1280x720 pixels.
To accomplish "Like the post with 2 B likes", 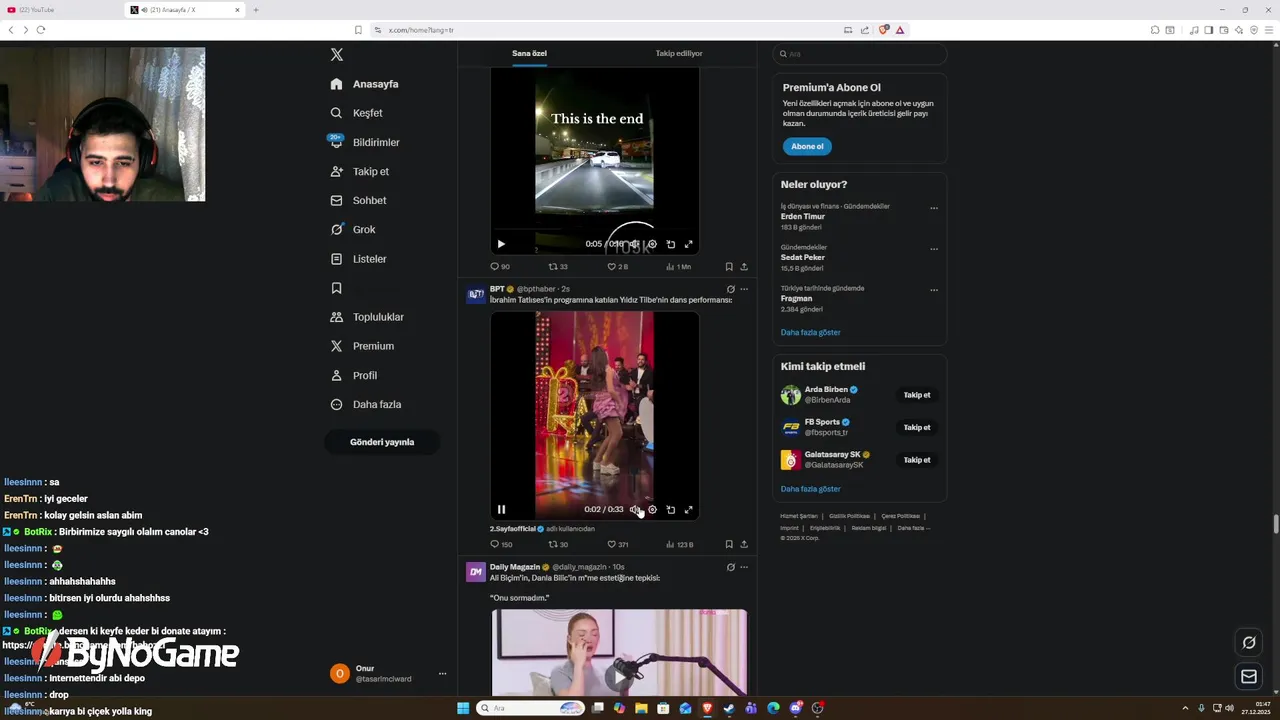I will [617, 267].
